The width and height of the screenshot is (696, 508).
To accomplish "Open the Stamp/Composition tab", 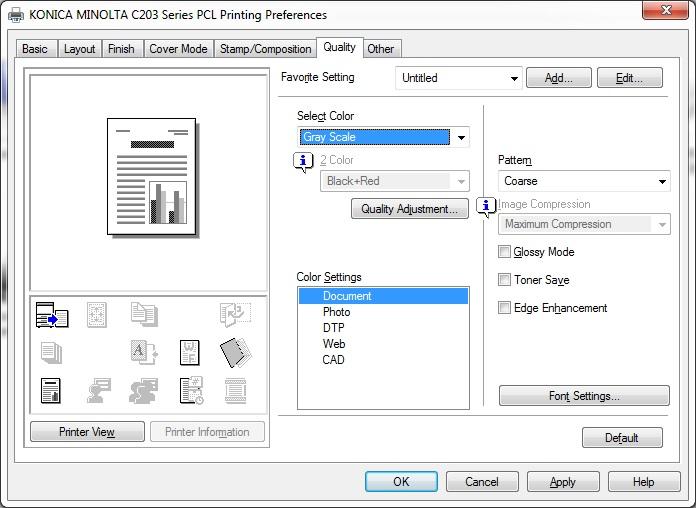I will coord(265,49).
